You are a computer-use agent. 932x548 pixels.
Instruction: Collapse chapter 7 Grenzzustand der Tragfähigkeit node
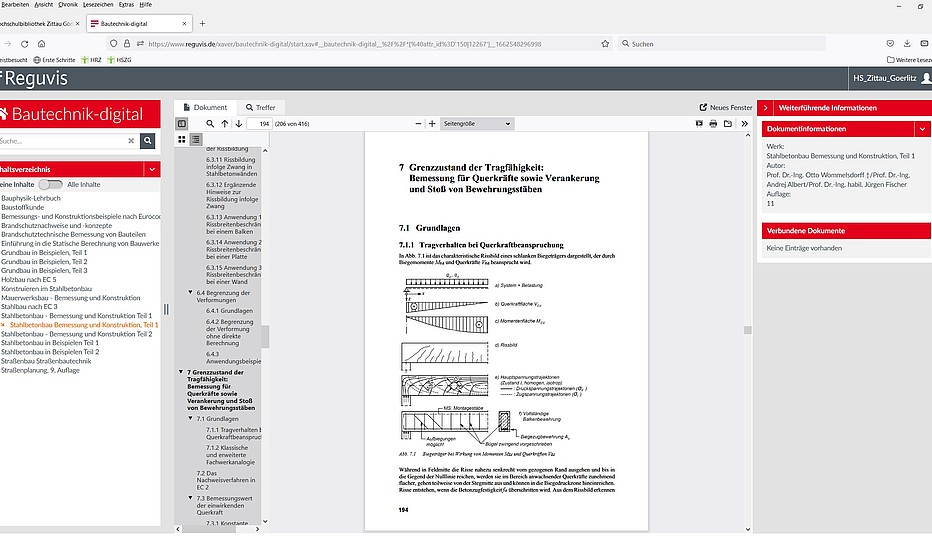tap(181, 372)
